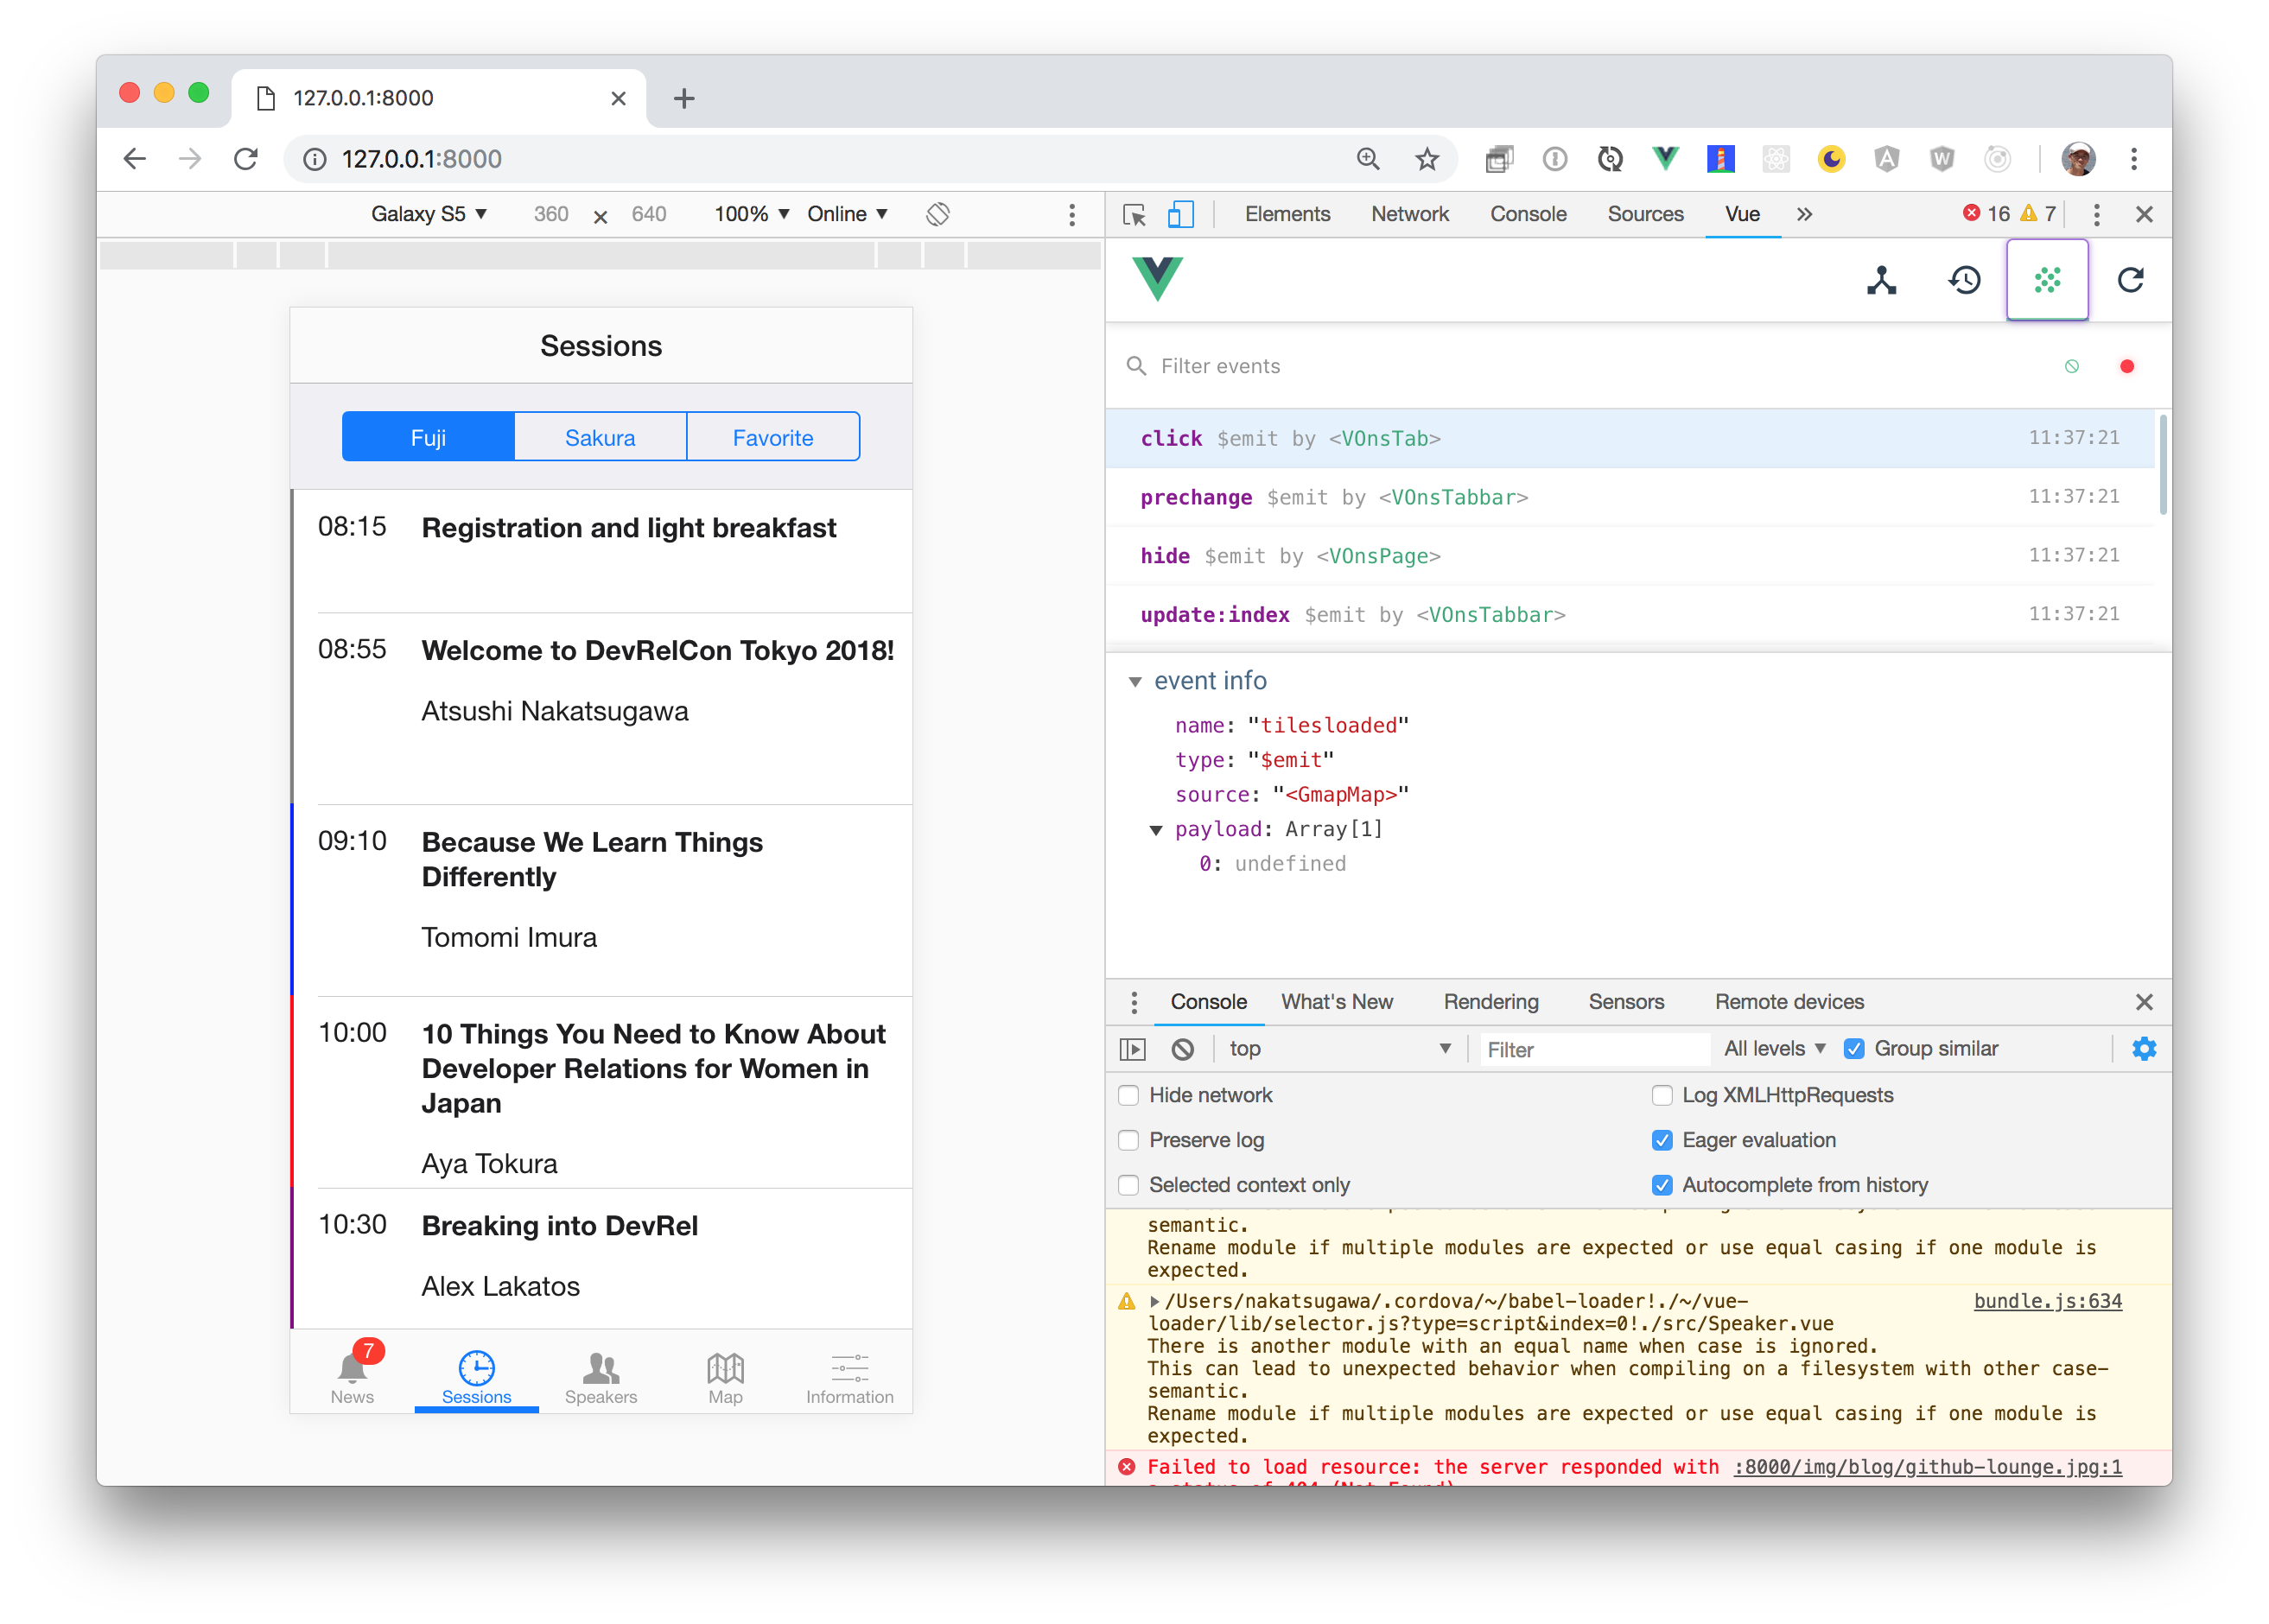The image size is (2269, 1624).
Task: Switch to Network panel tab
Action: coord(1410,215)
